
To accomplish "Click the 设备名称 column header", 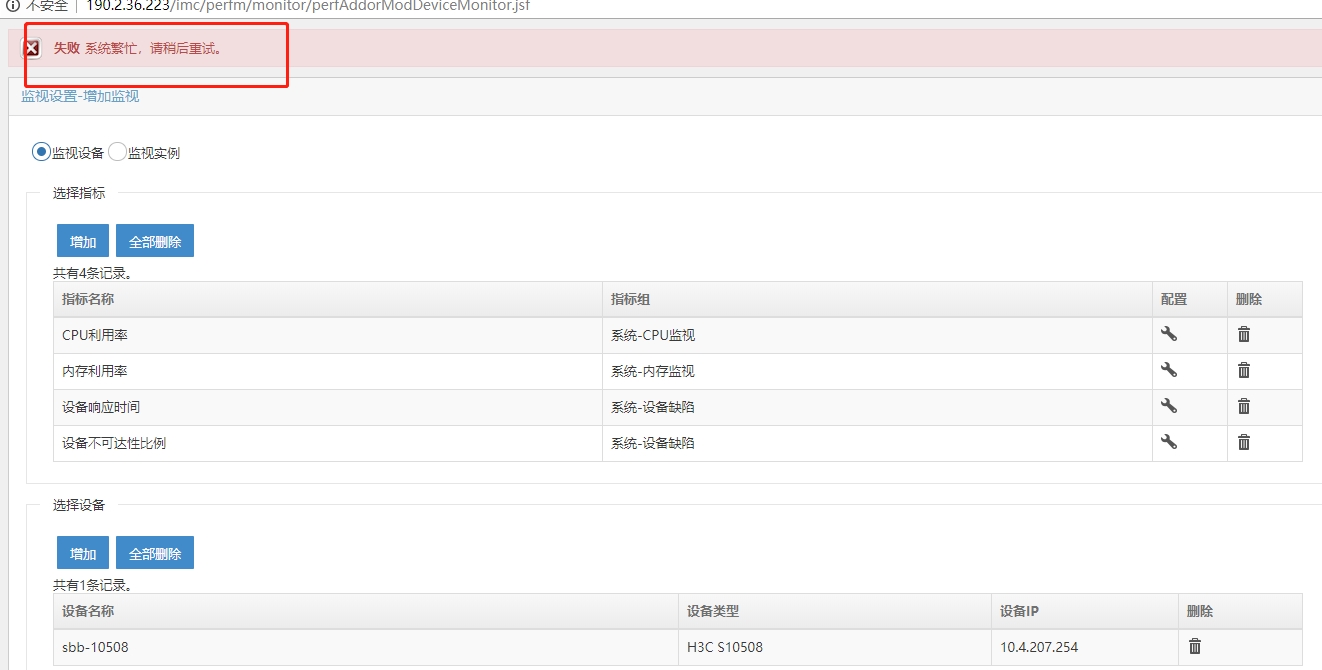I will click(366, 611).
